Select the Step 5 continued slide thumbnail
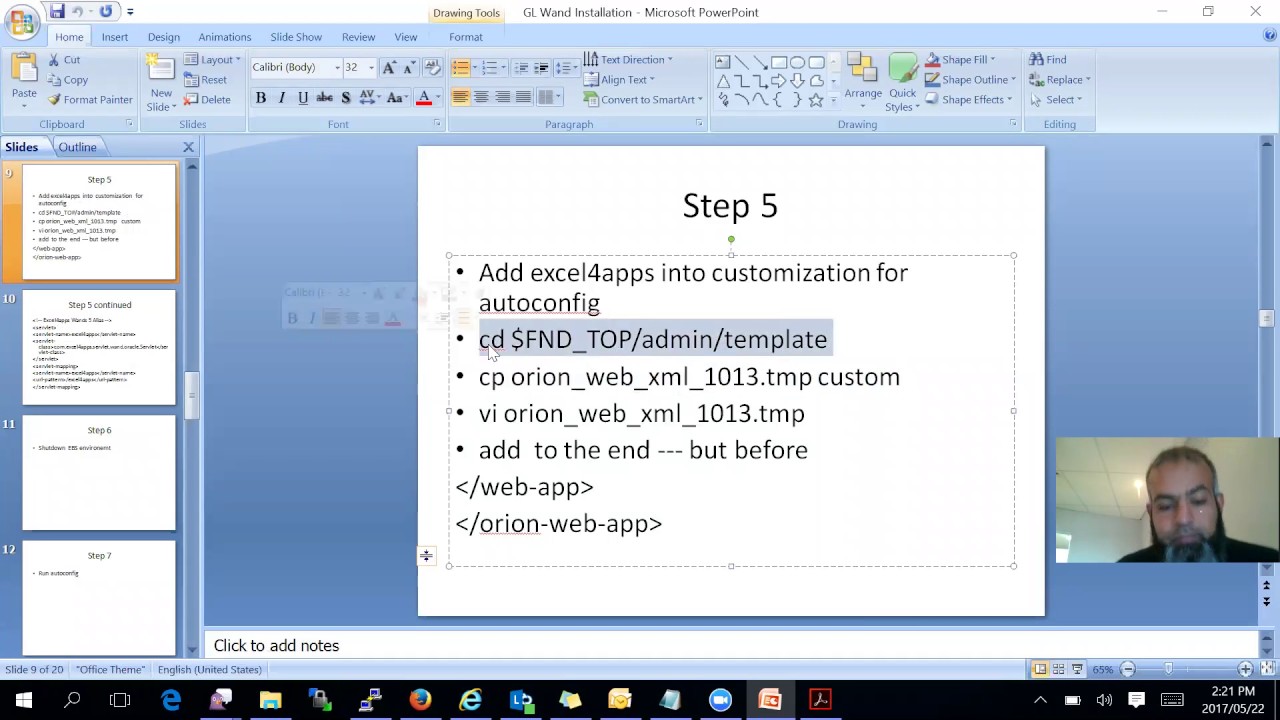The width and height of the screenshot is (1280, 720). (x=99, y=347)
